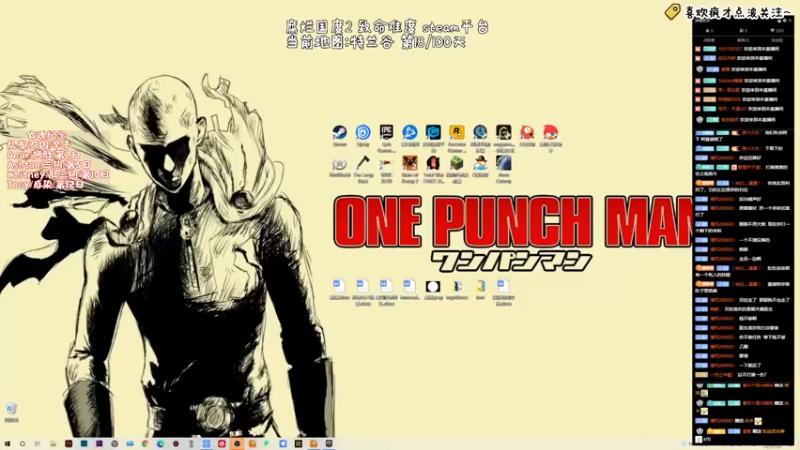
Task: Switch to Google Chrome in taskbar
Action: [x=145, y=444]
